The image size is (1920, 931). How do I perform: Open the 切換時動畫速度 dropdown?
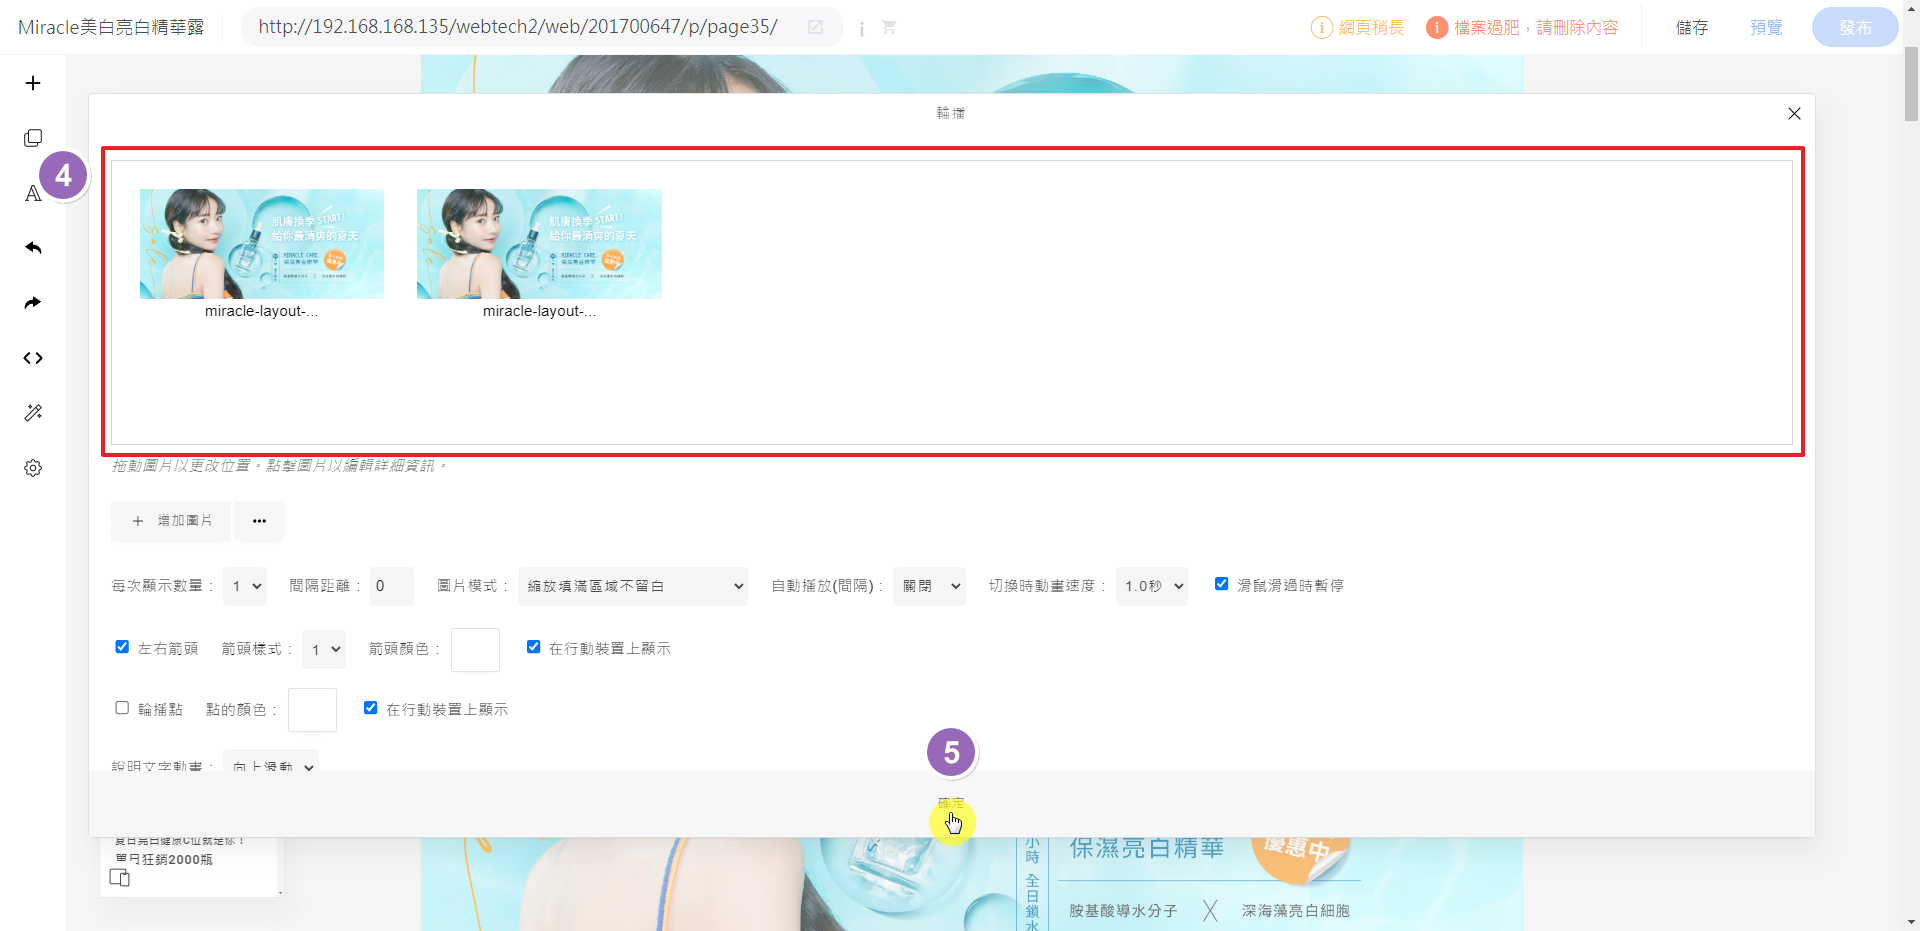click(x=1152, y=586)
